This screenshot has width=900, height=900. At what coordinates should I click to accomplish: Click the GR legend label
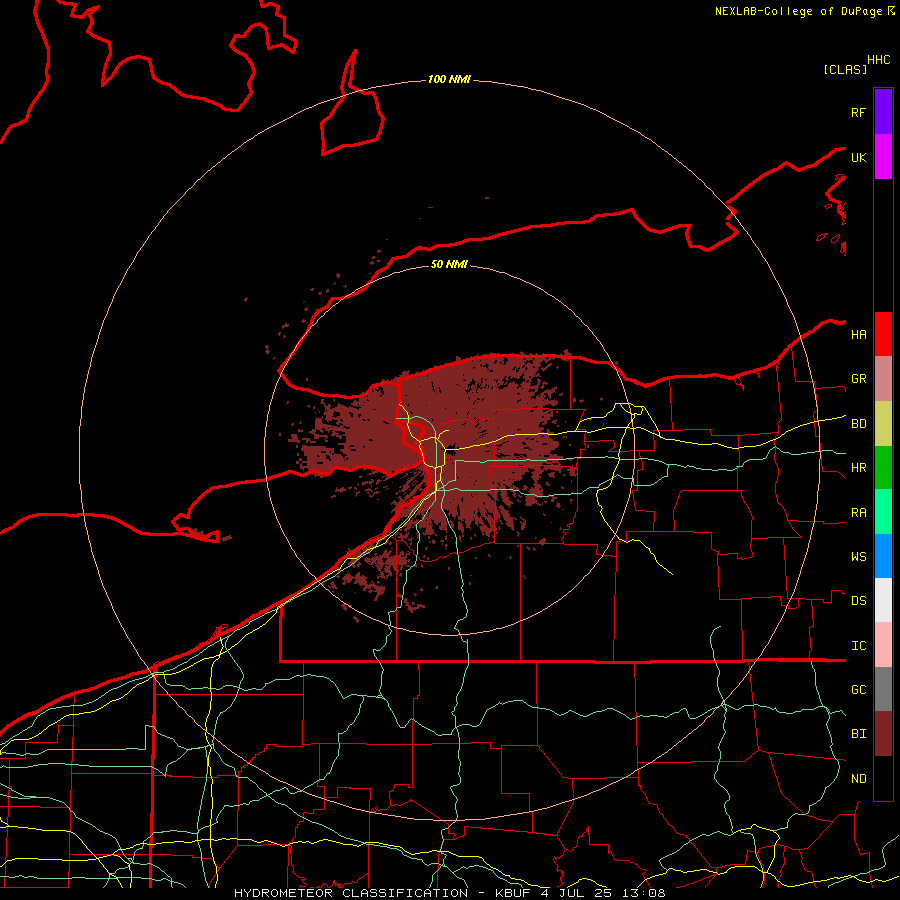tap(858, 379)
